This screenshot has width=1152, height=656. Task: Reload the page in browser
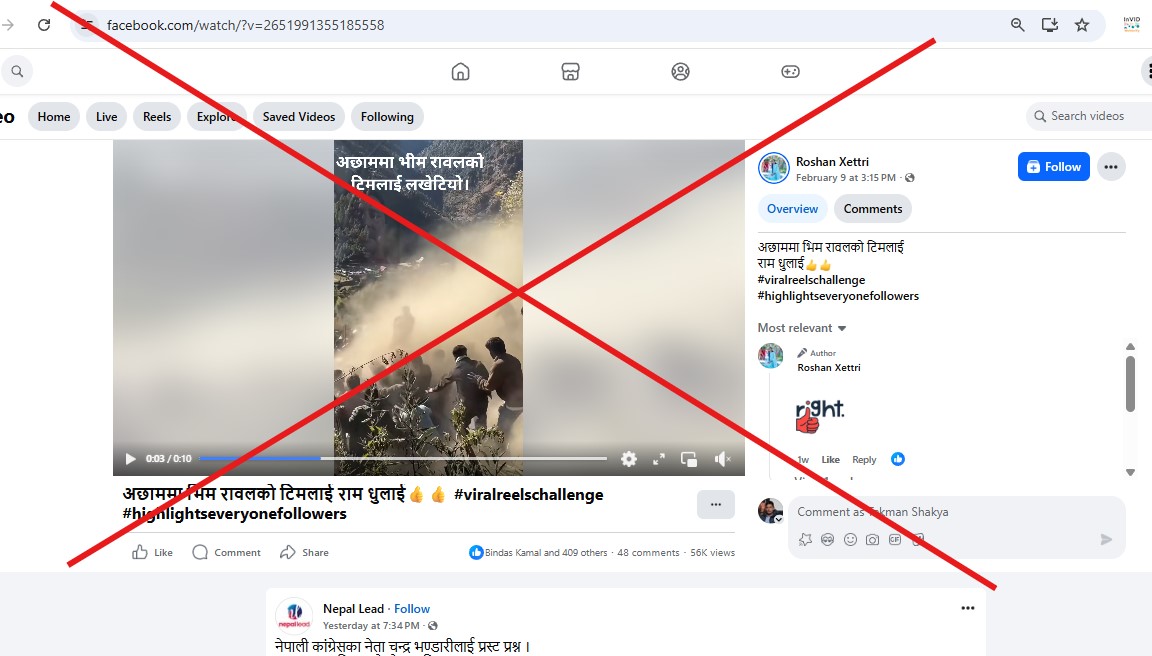tap(44, 25)
